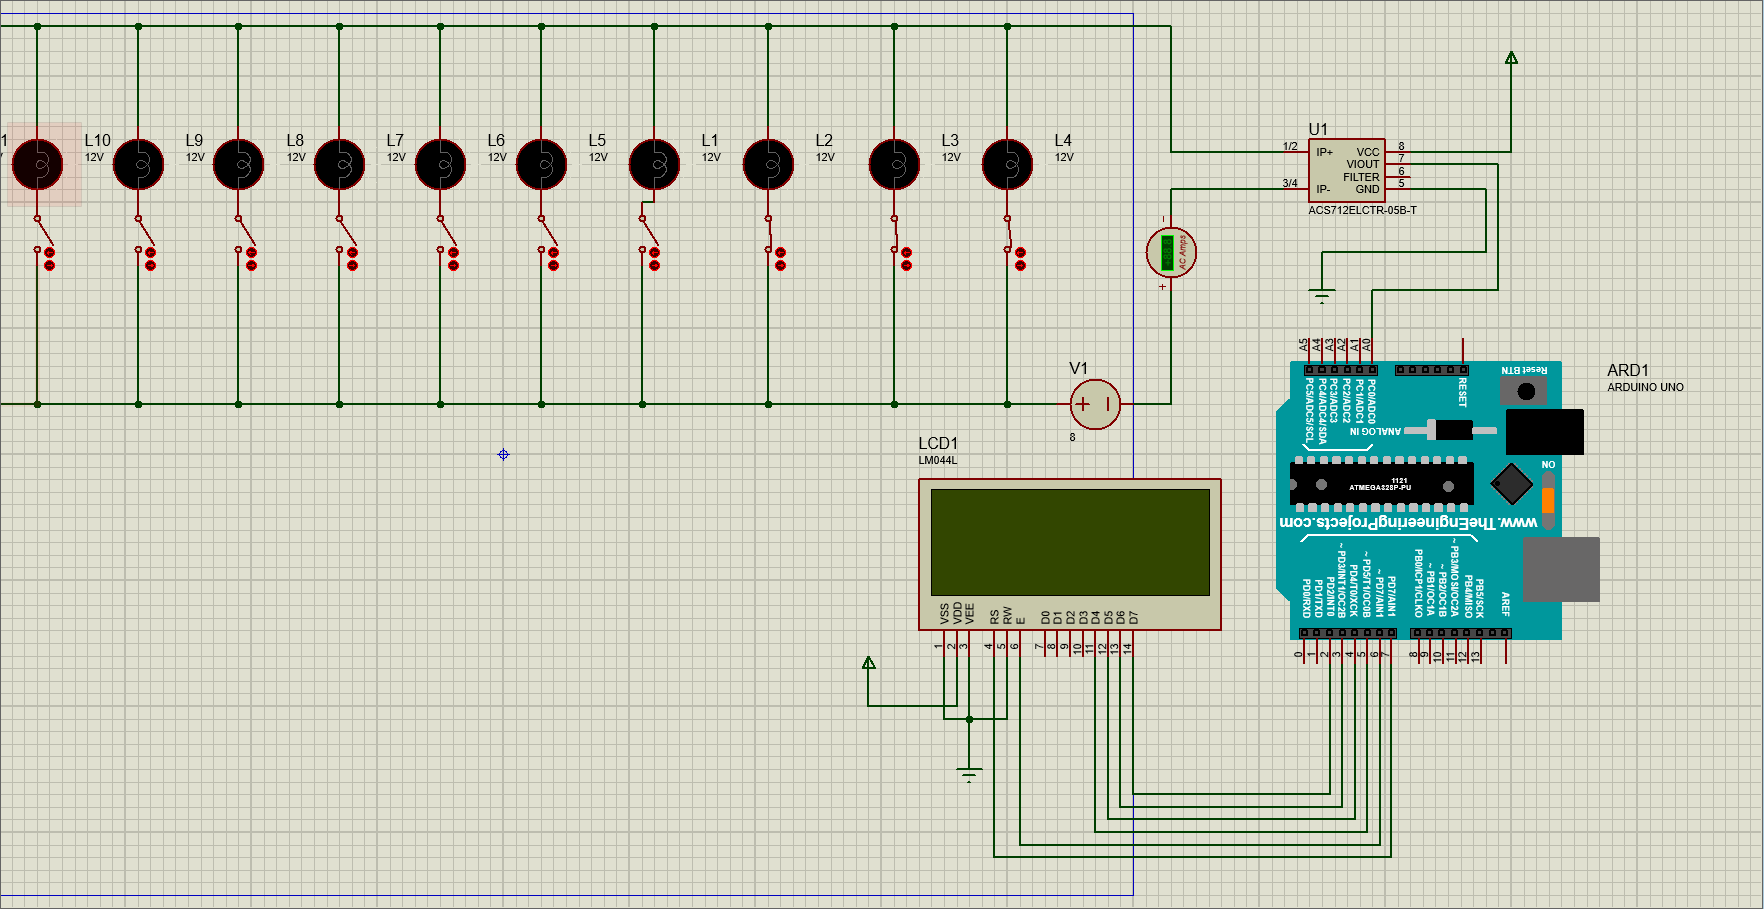Click the green LCD screen area

pyautogui.click(x=1070, y=542)
